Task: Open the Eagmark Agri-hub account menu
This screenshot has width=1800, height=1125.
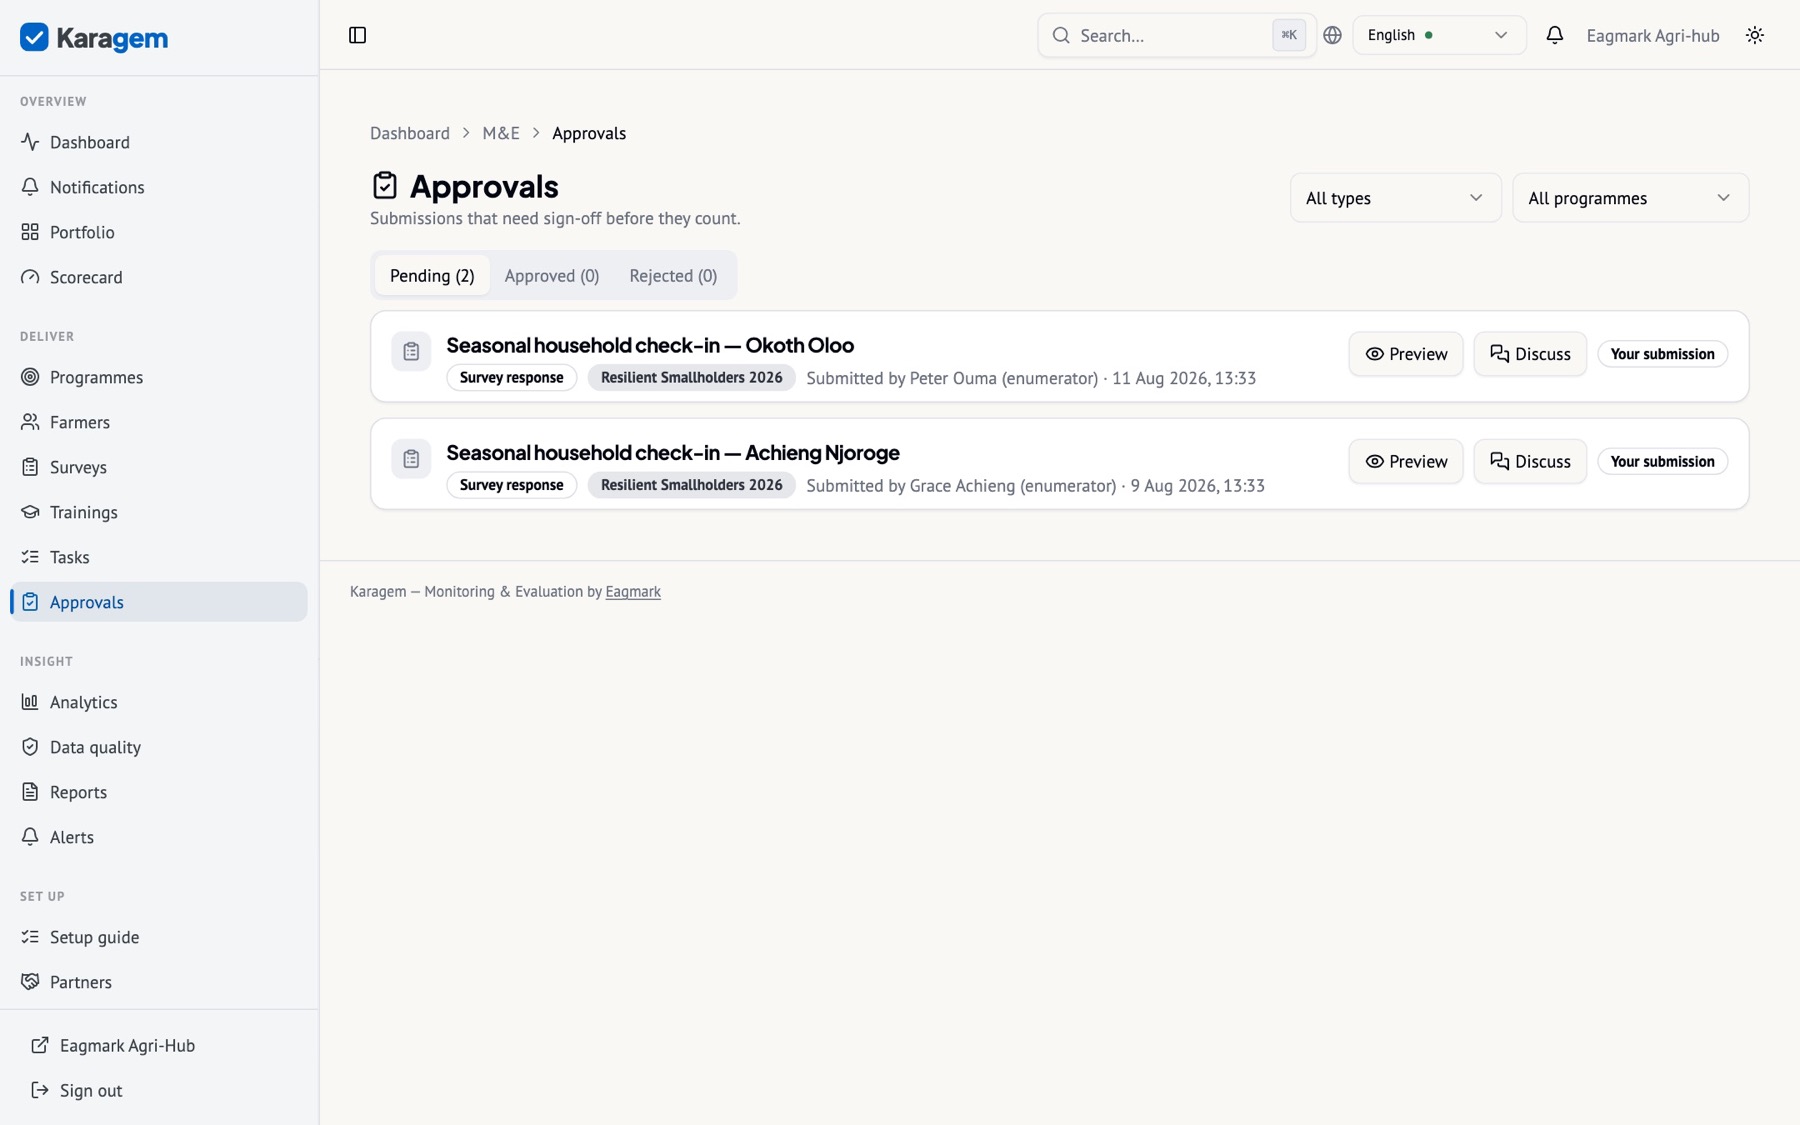Action: pyautogui.click(x=1652, y=35)
